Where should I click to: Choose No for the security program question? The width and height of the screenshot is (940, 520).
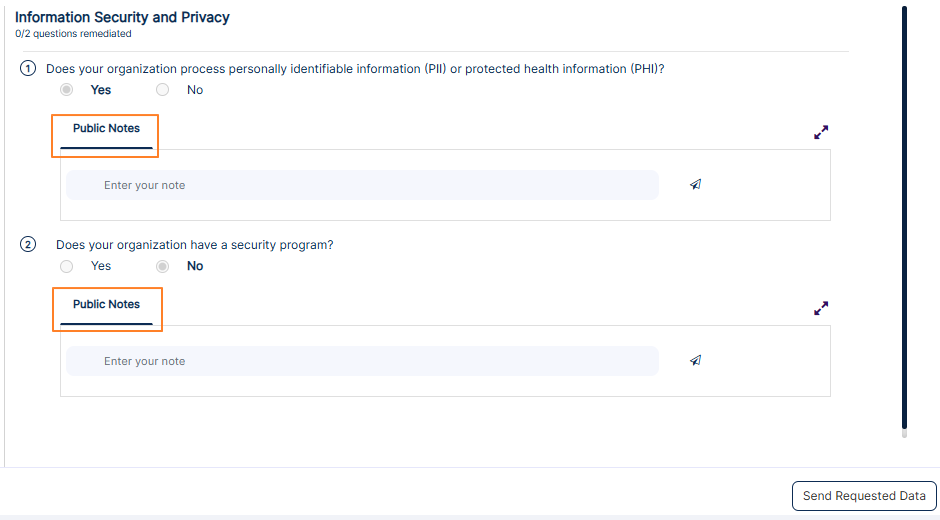click(x=163, y=266)
